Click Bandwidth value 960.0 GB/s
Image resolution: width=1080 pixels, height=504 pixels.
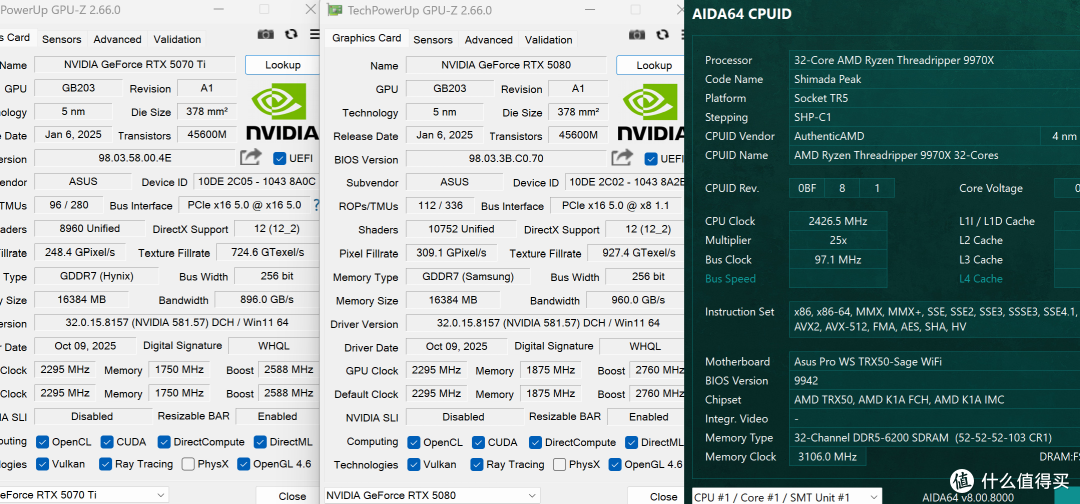click(634, 300)
